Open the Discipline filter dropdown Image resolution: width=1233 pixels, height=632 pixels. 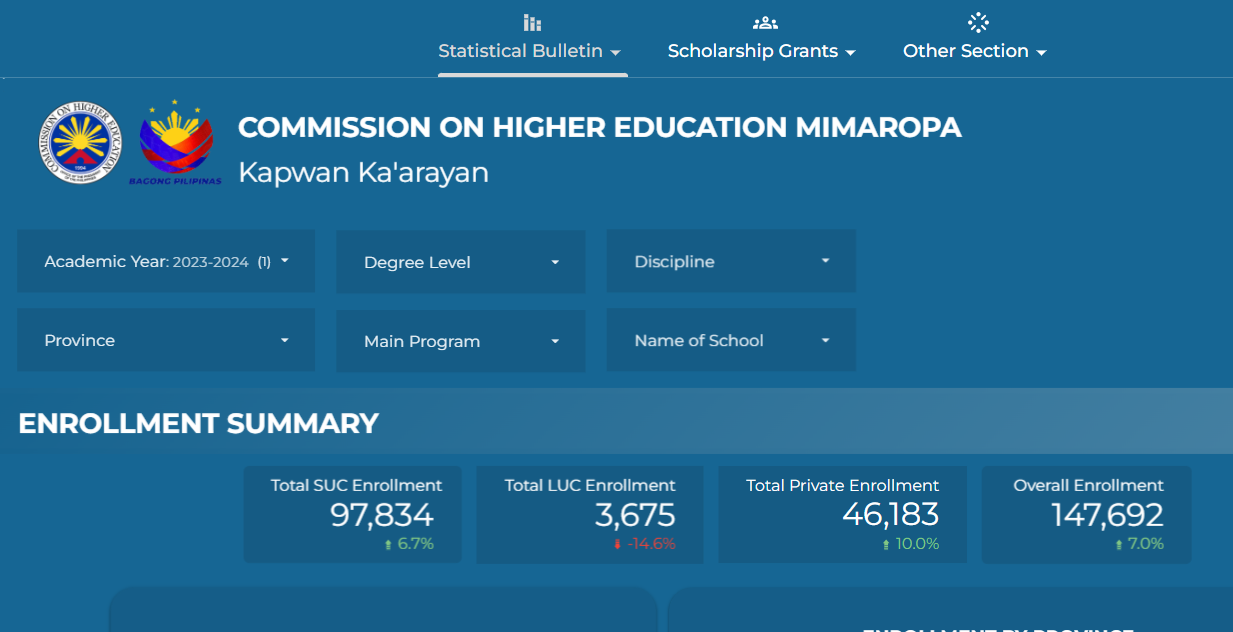731,261
